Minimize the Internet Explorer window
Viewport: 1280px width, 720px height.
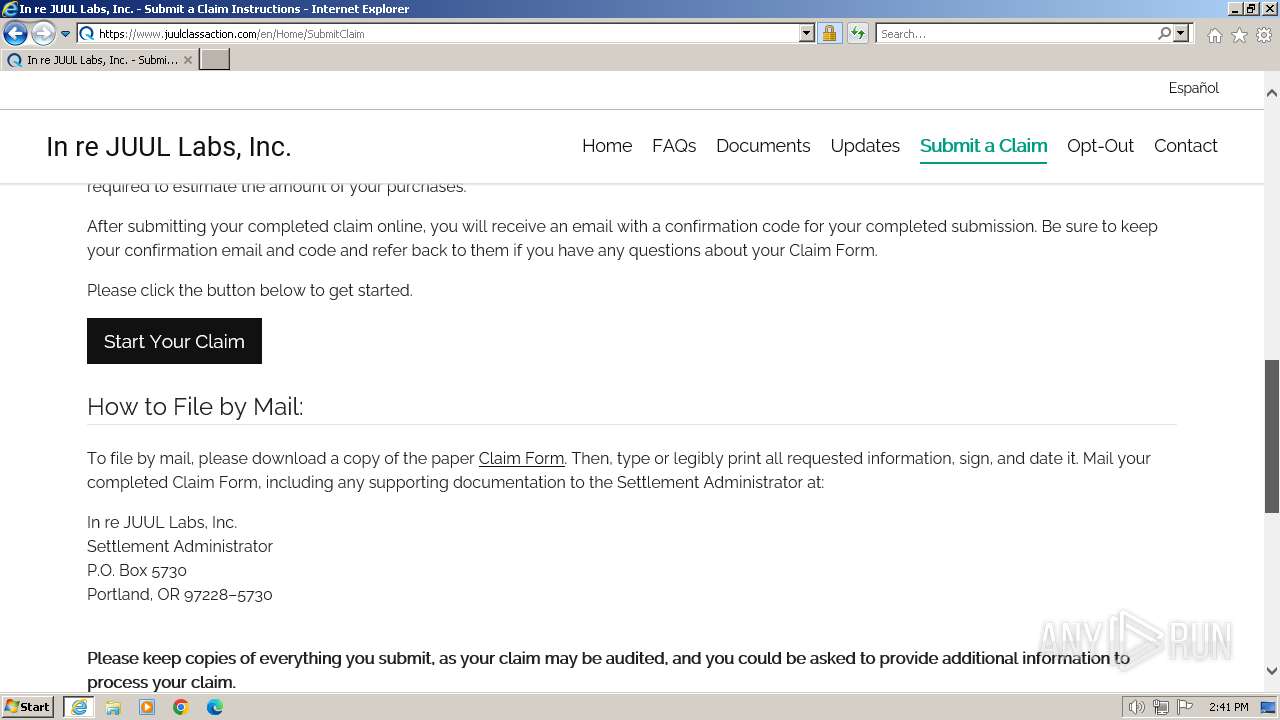pyautogui.click(x=1235, y=9)
